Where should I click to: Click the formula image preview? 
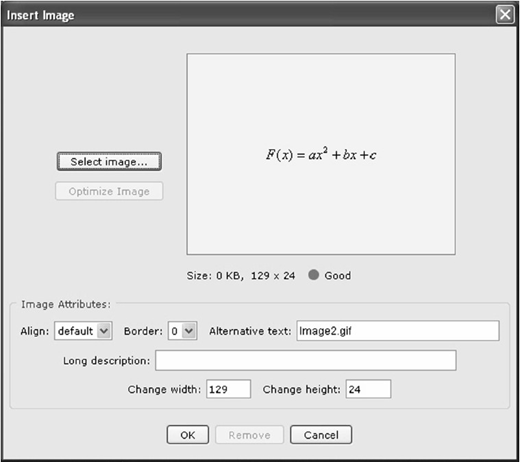(321, 154)
